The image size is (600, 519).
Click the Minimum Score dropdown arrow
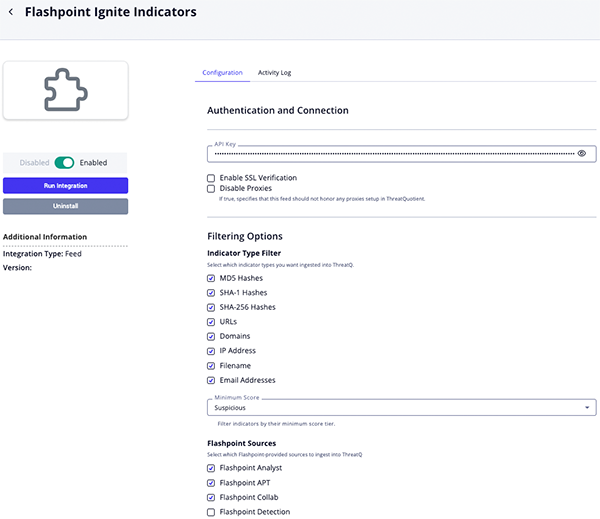click(x=586, y=408)
